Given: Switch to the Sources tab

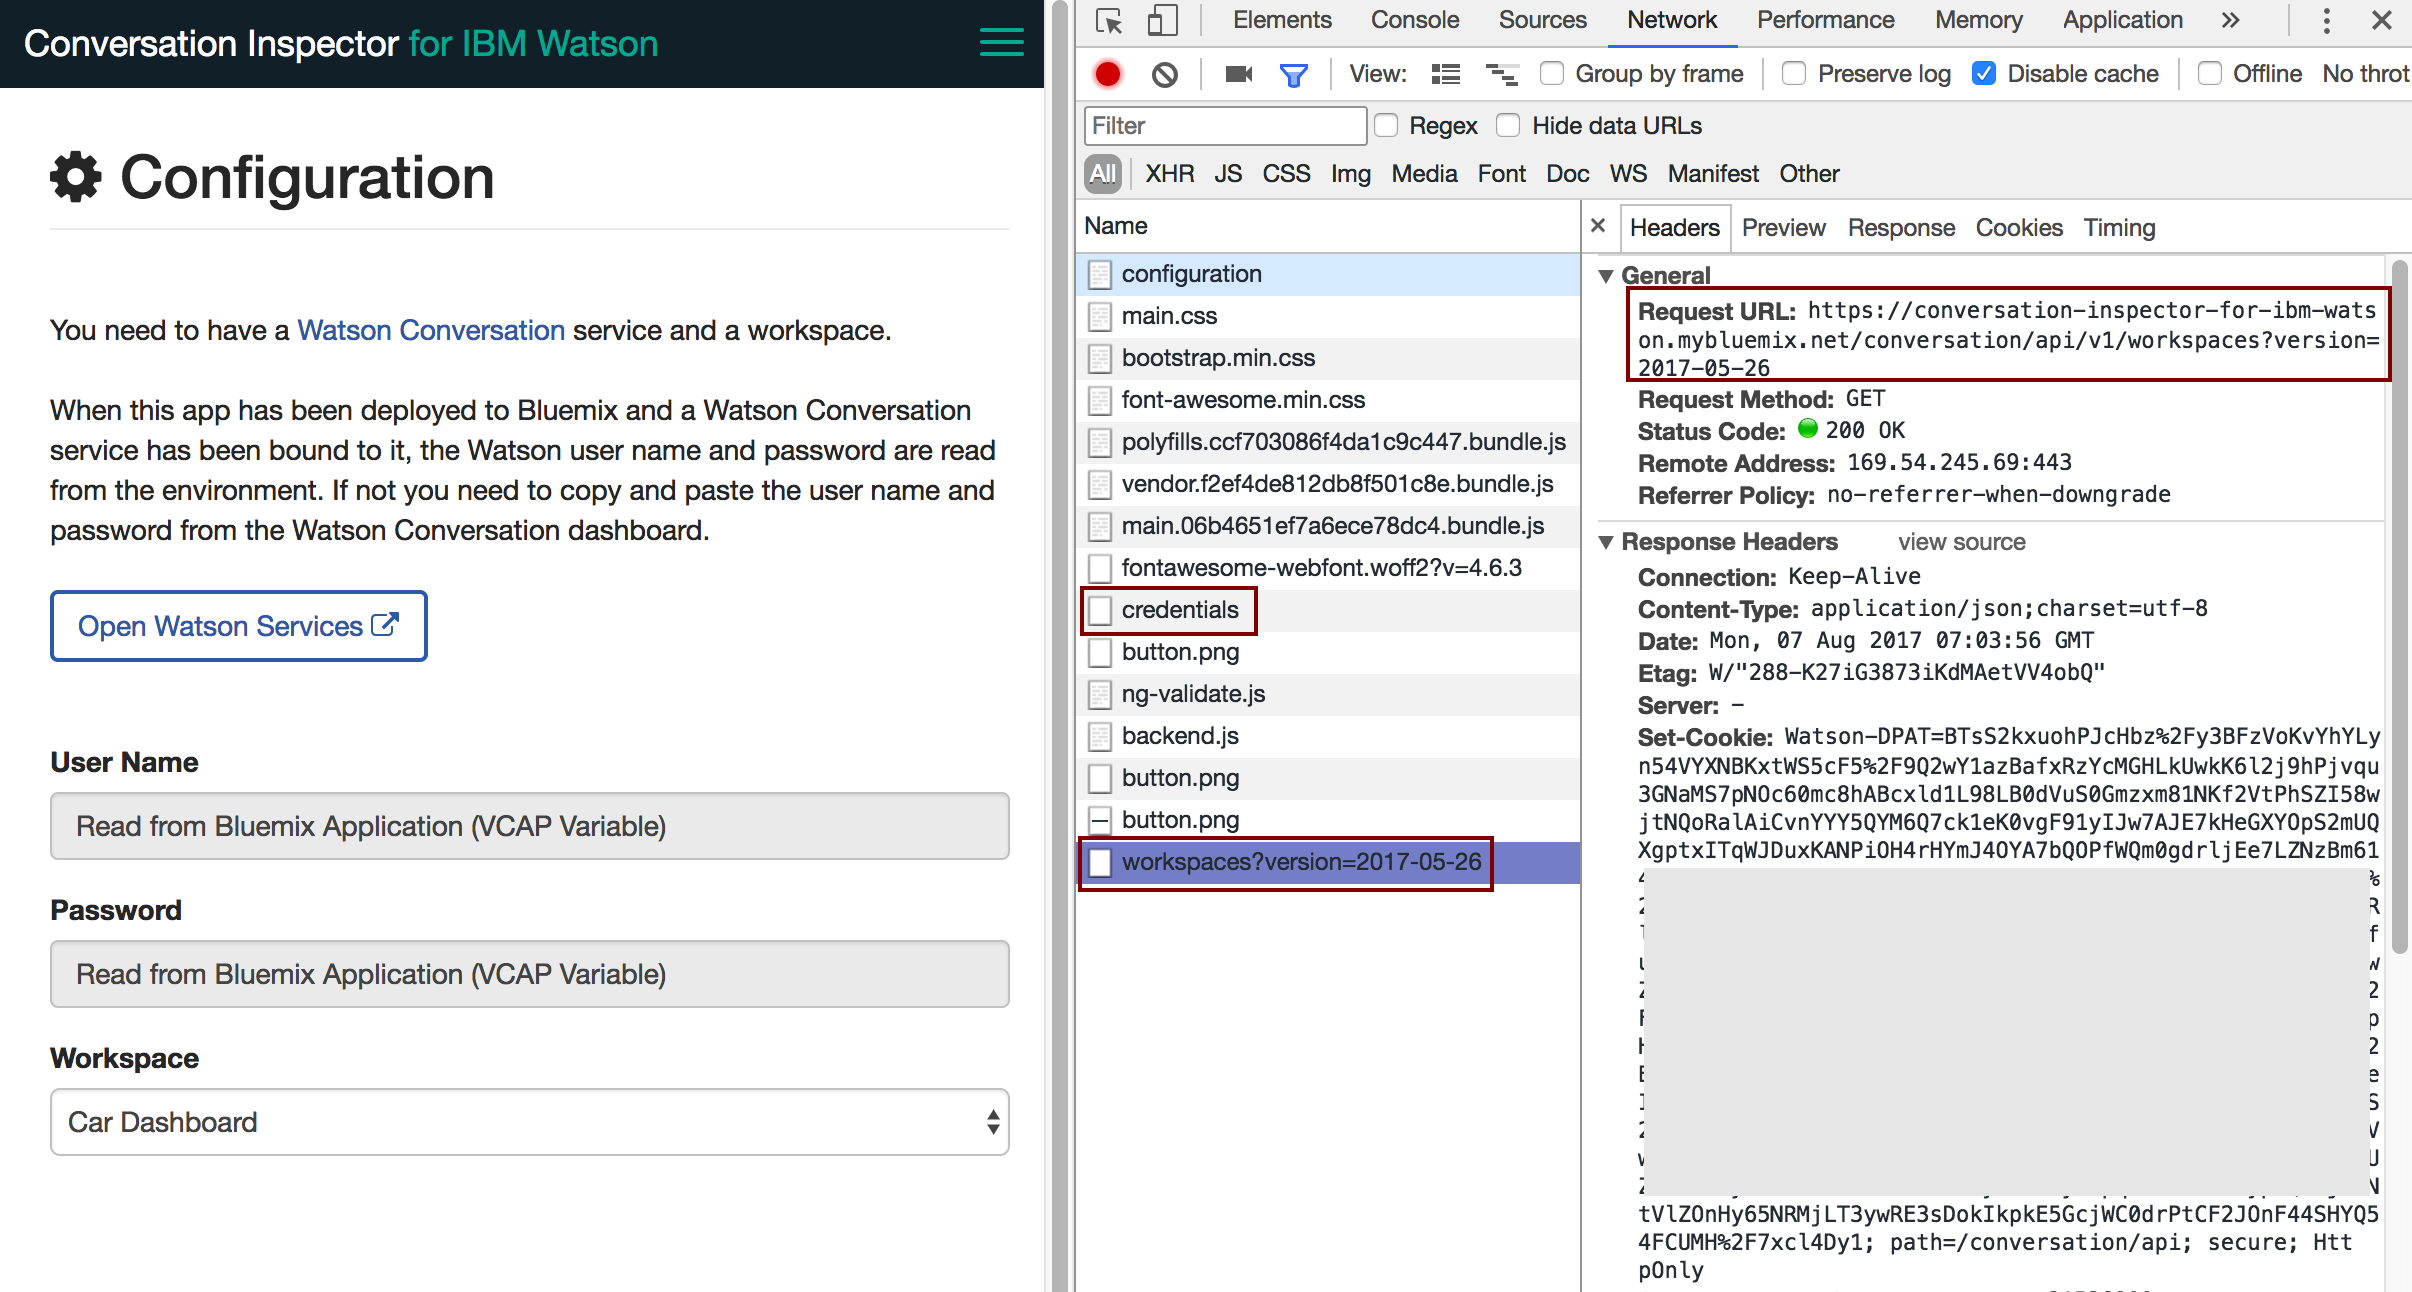Looking at the screenshot, I should [x=1542, y=20].
